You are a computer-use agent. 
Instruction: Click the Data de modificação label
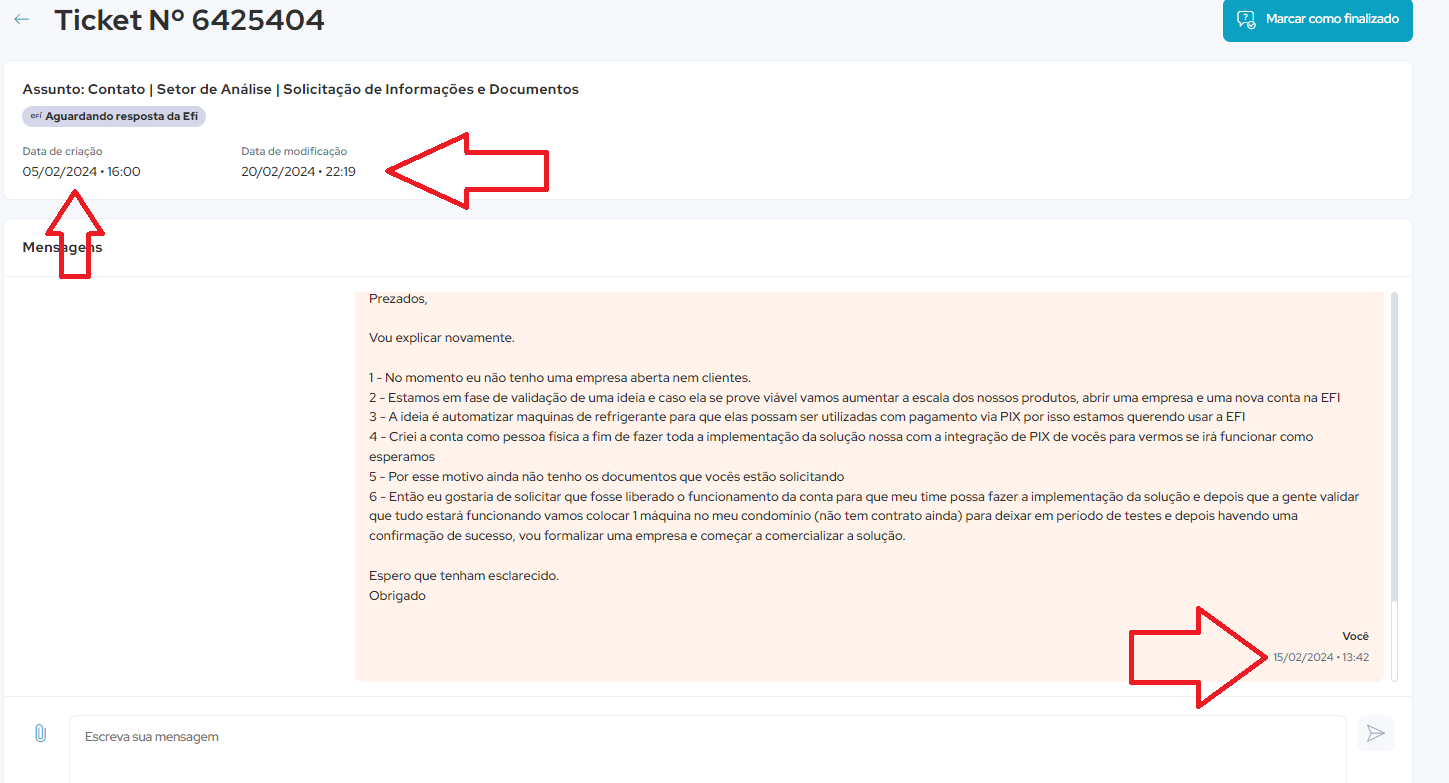pos(294,151)
